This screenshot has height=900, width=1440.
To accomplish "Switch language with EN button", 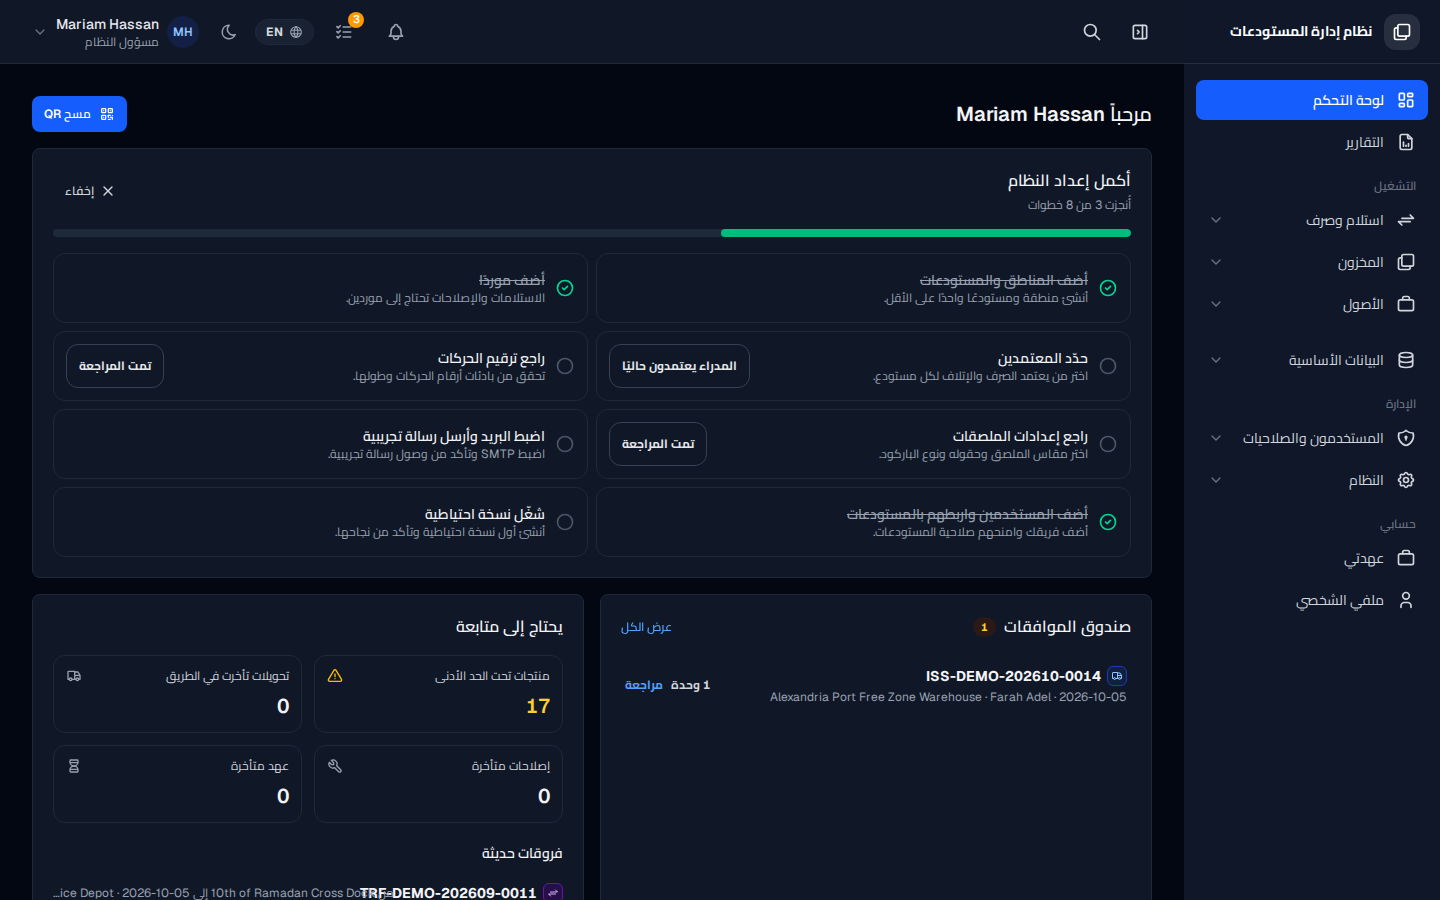I will tap(284, 32).
